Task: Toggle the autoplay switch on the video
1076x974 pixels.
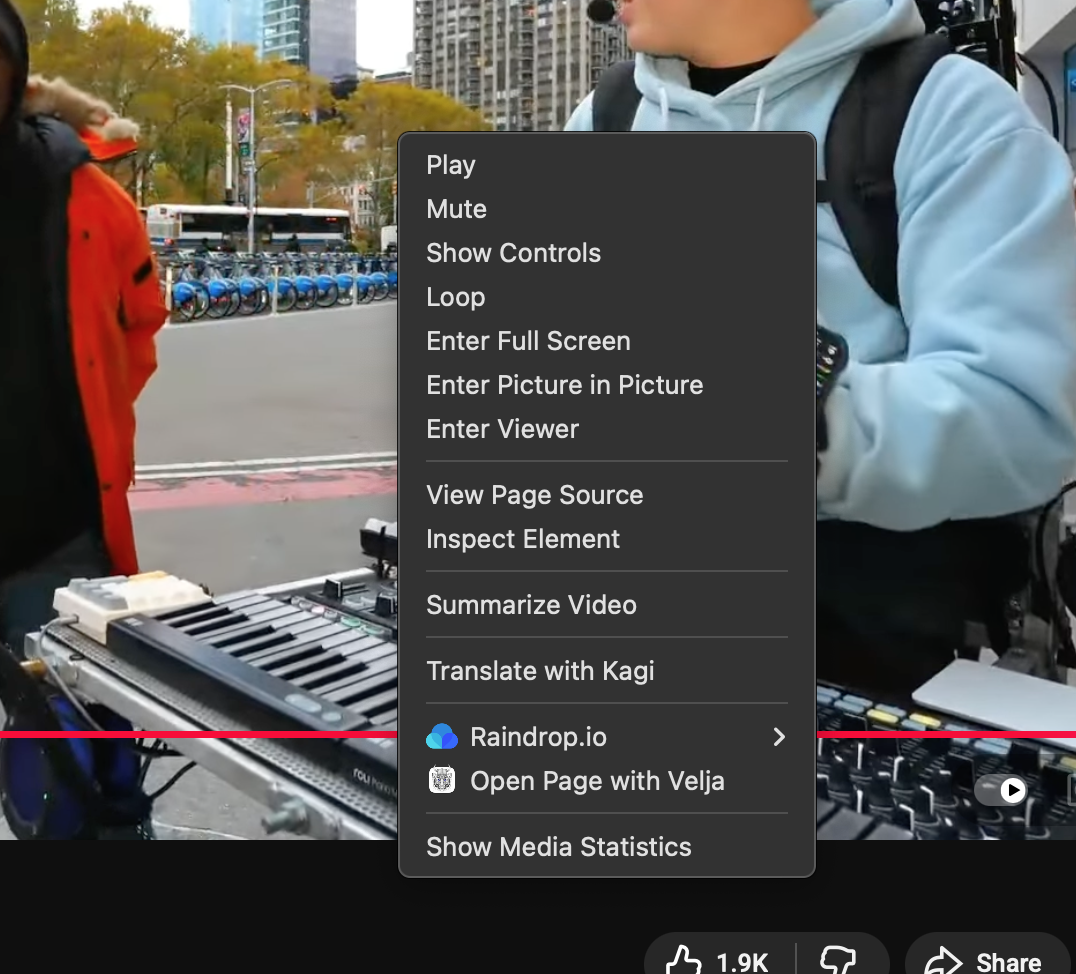Action: (x=1001, y=790)
